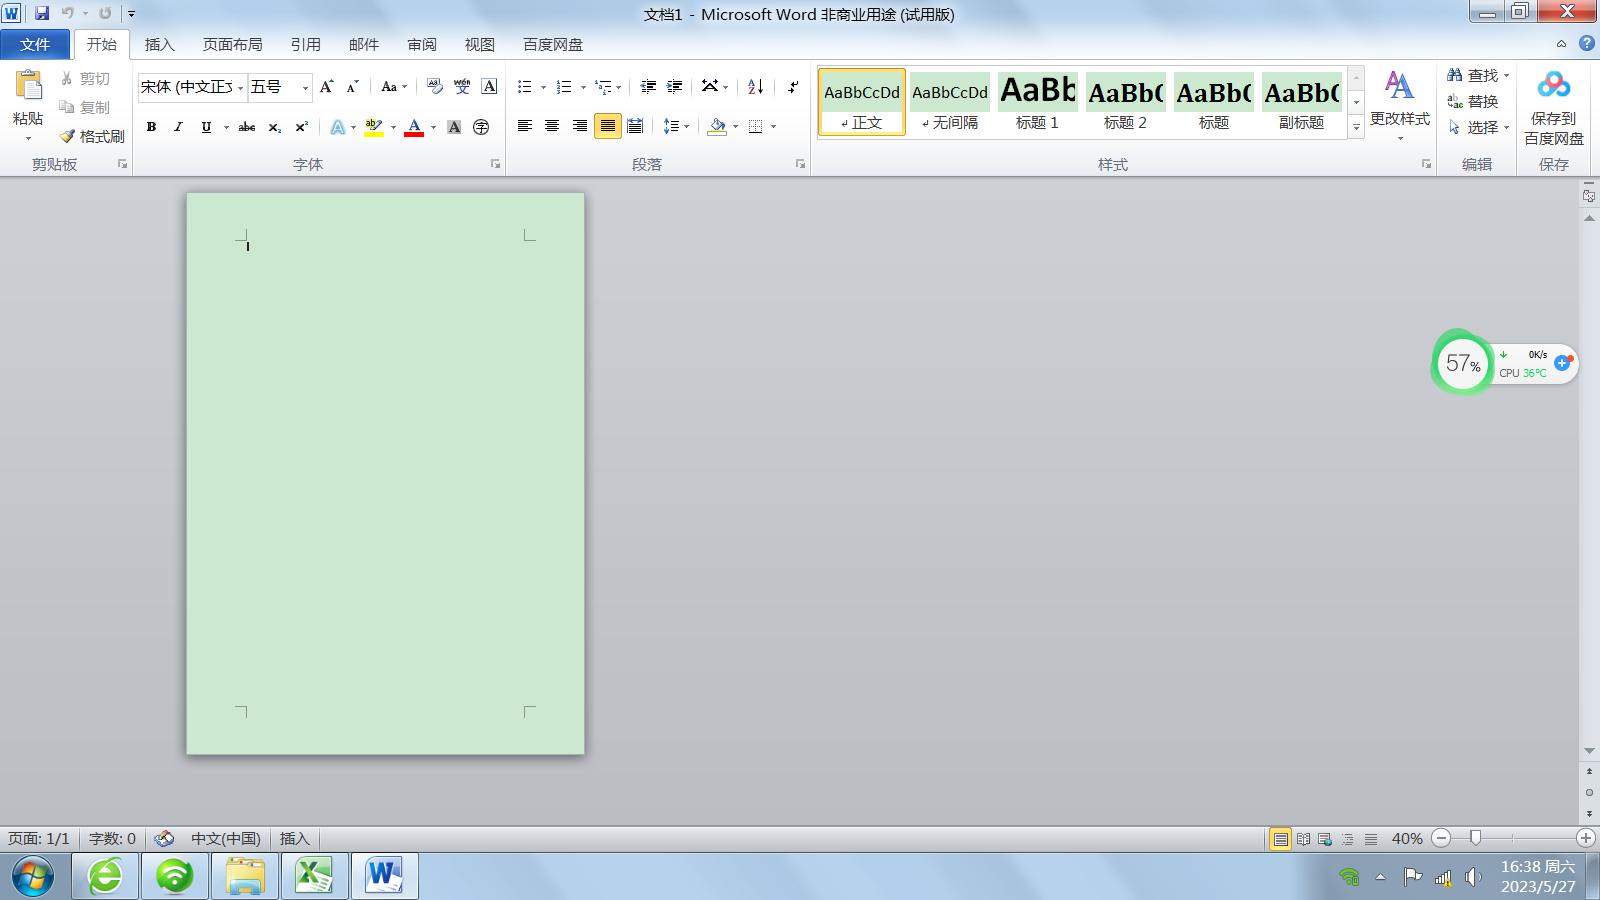
Task: Click the Format Painter (格式刷) brush icon
Action: [x=68, y=136]
